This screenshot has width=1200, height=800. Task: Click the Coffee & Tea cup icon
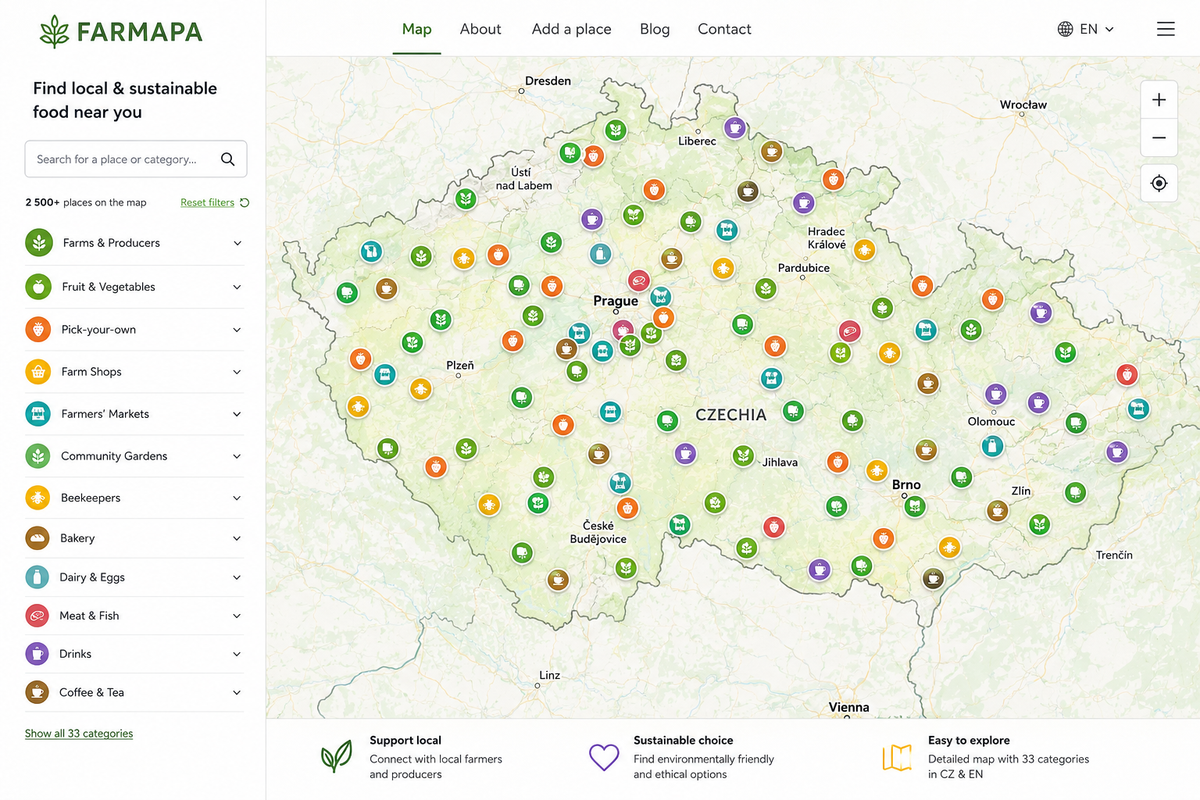[37, 692]
